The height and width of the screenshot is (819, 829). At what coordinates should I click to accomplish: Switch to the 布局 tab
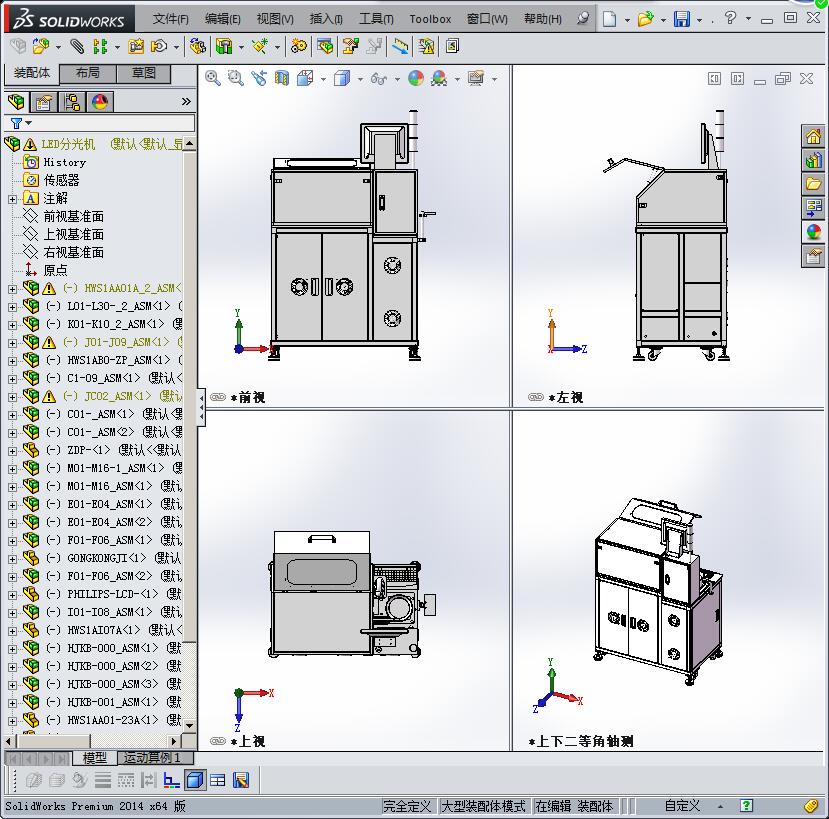pos(88,73)
